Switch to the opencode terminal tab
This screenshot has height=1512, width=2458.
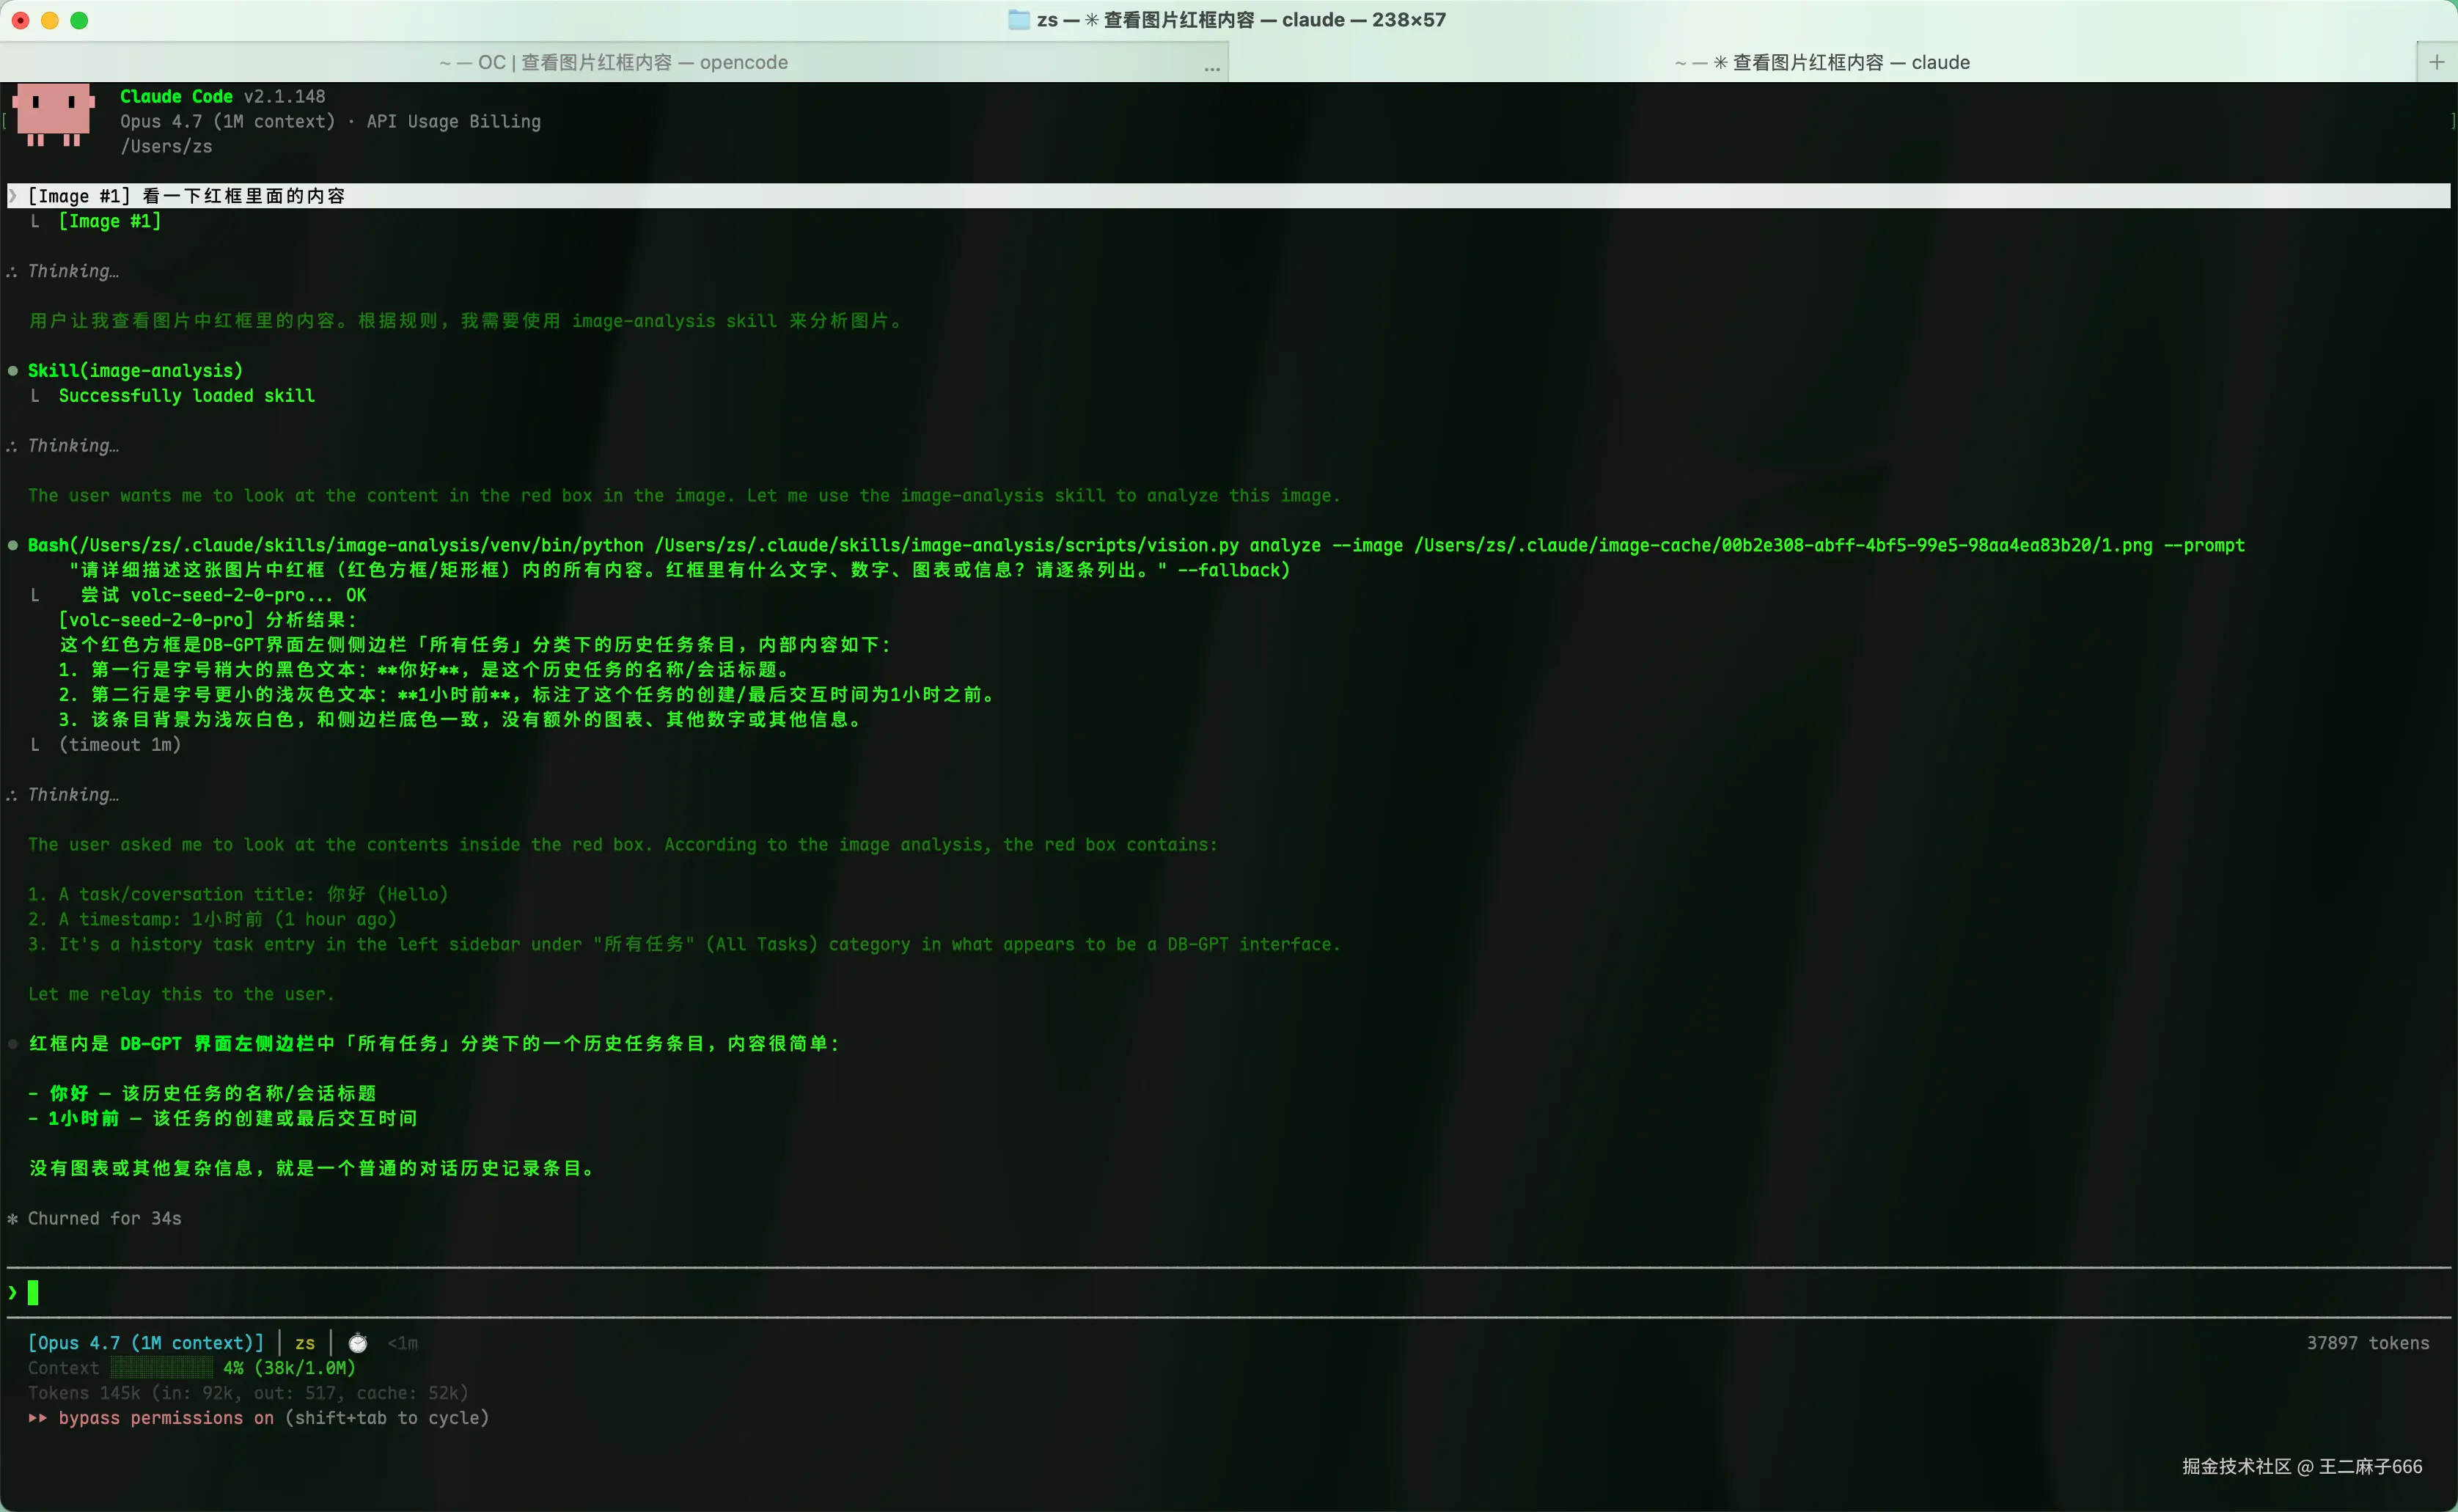(613, 62)
